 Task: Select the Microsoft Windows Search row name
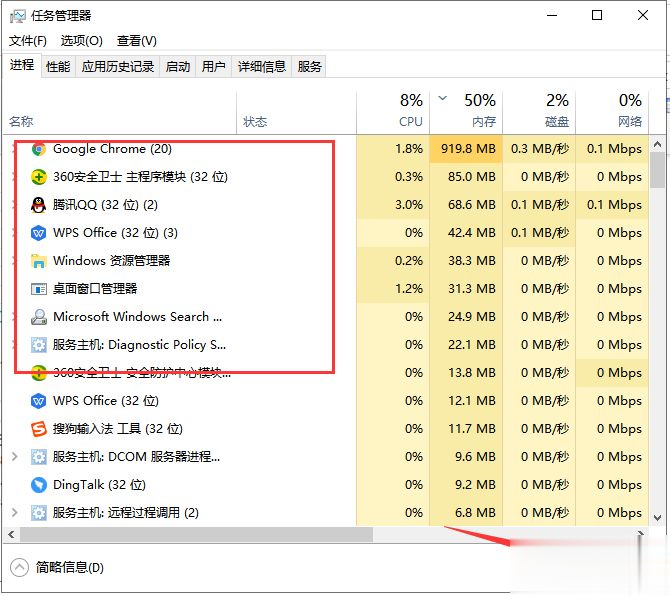tap(138, 317)
